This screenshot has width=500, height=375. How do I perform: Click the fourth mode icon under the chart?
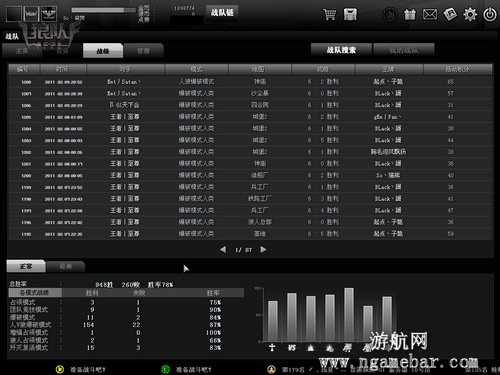click(330, 348)
